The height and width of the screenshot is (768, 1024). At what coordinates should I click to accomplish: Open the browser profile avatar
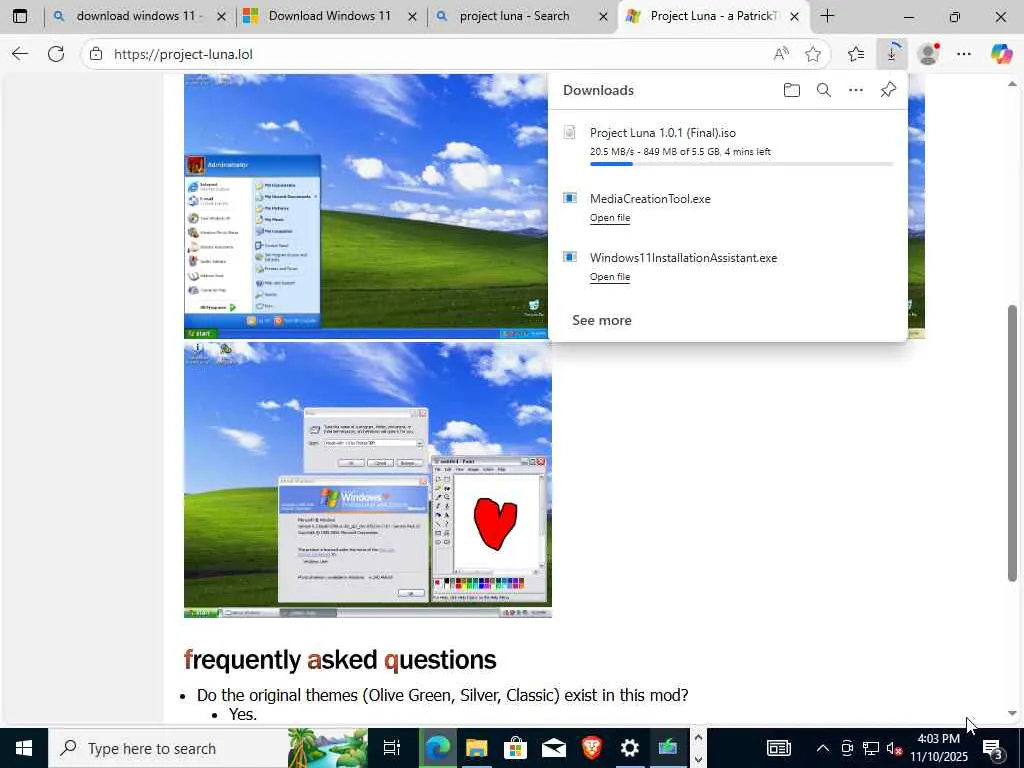click(x=928, y=54)
